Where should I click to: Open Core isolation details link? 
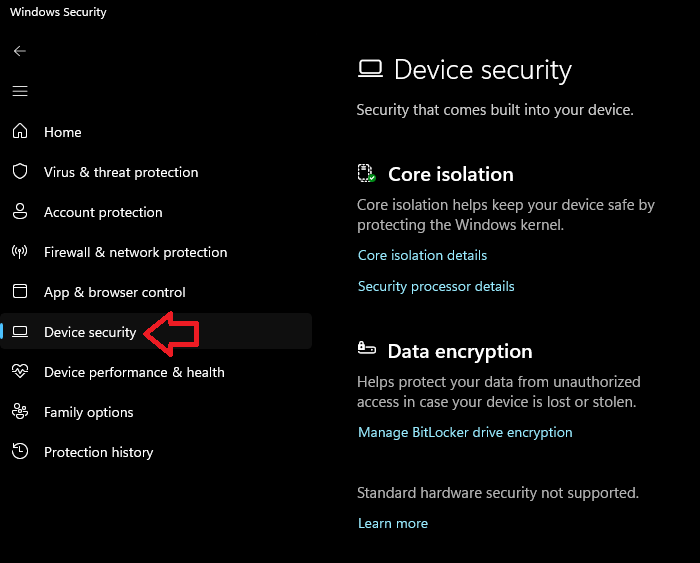point(422,255)
